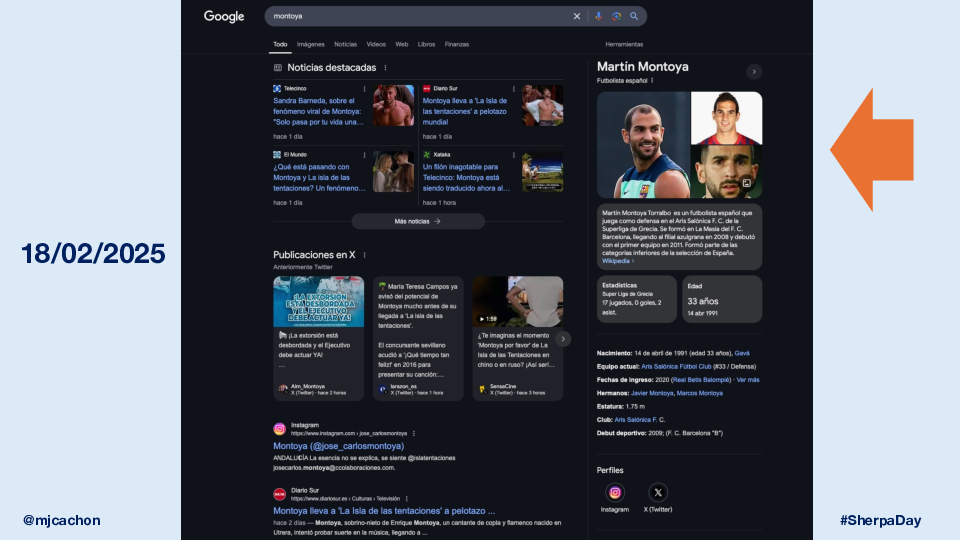
Task: Click the Más noticias button
Action: (418, 222)
